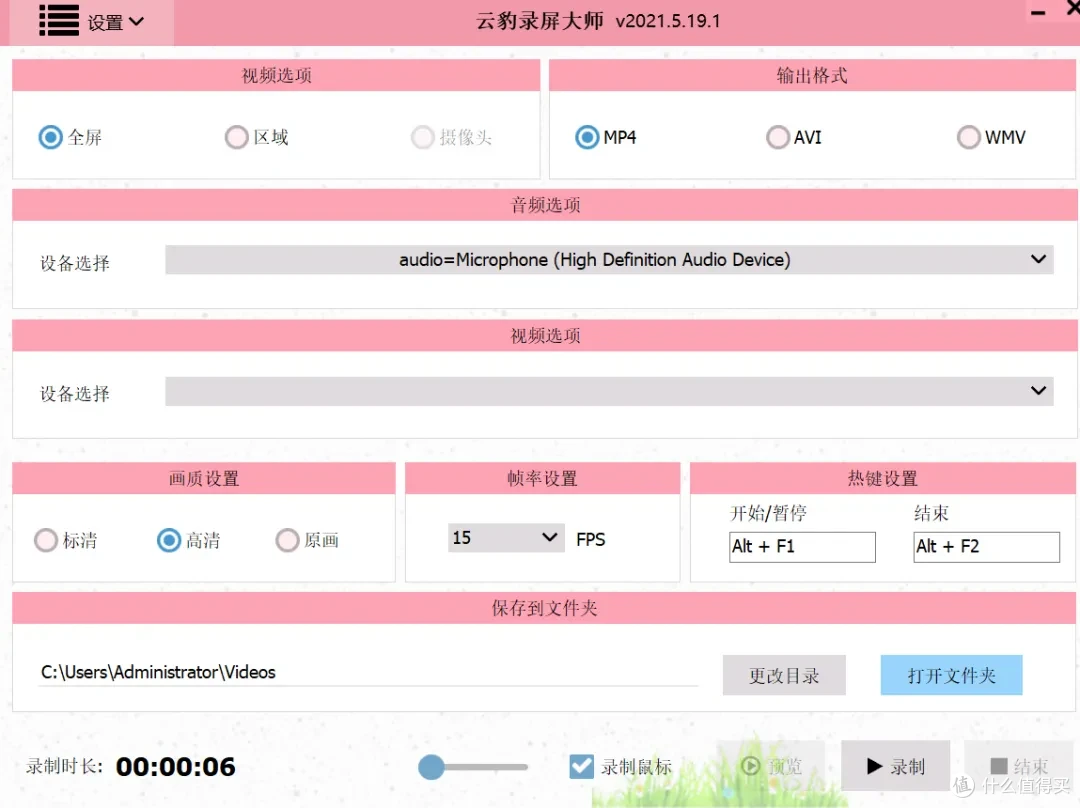Open the audio device Microphone dropdown

coord(609,260)
